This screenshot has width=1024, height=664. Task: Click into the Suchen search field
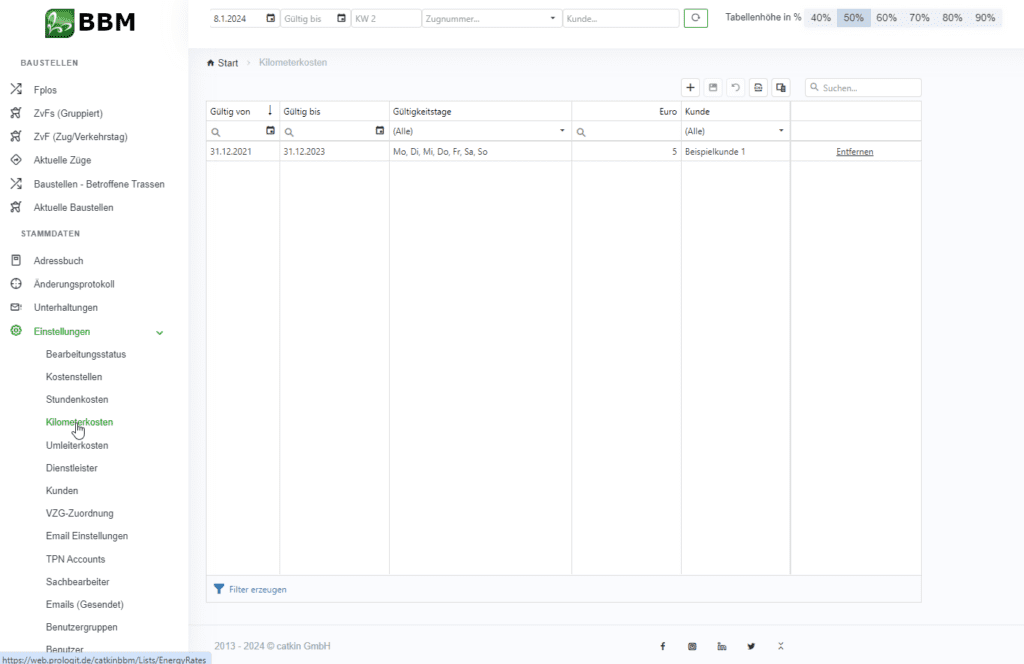[x=868, y=88]
